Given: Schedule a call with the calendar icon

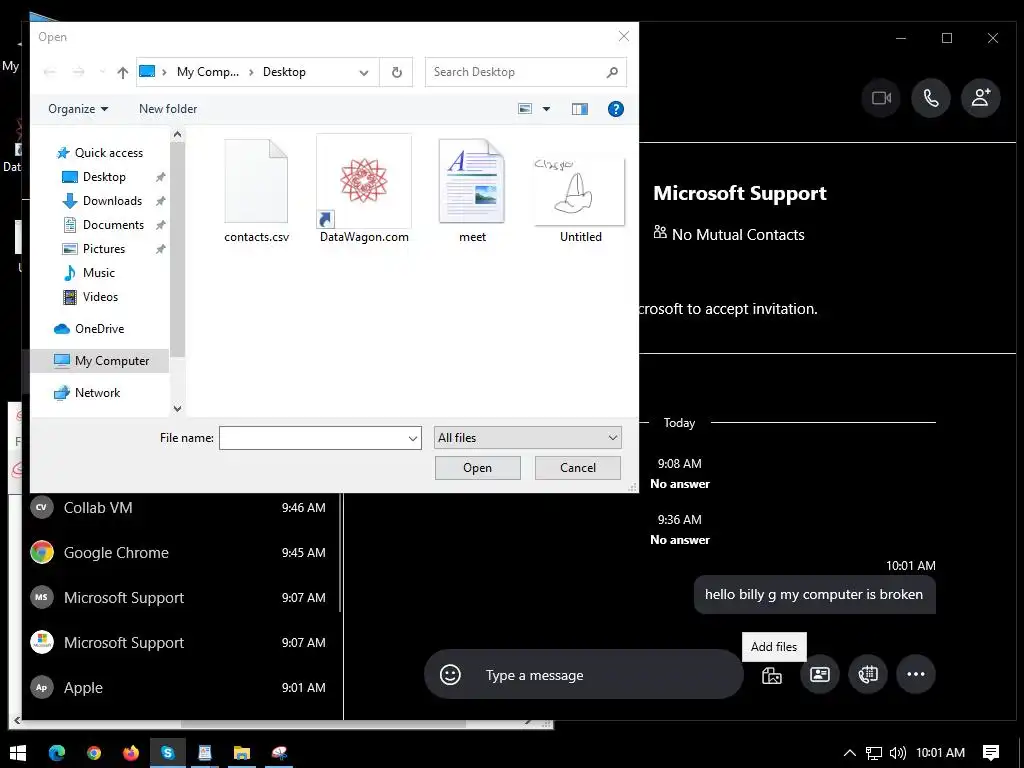Looking at the screenshot, I should pos(867,674).
